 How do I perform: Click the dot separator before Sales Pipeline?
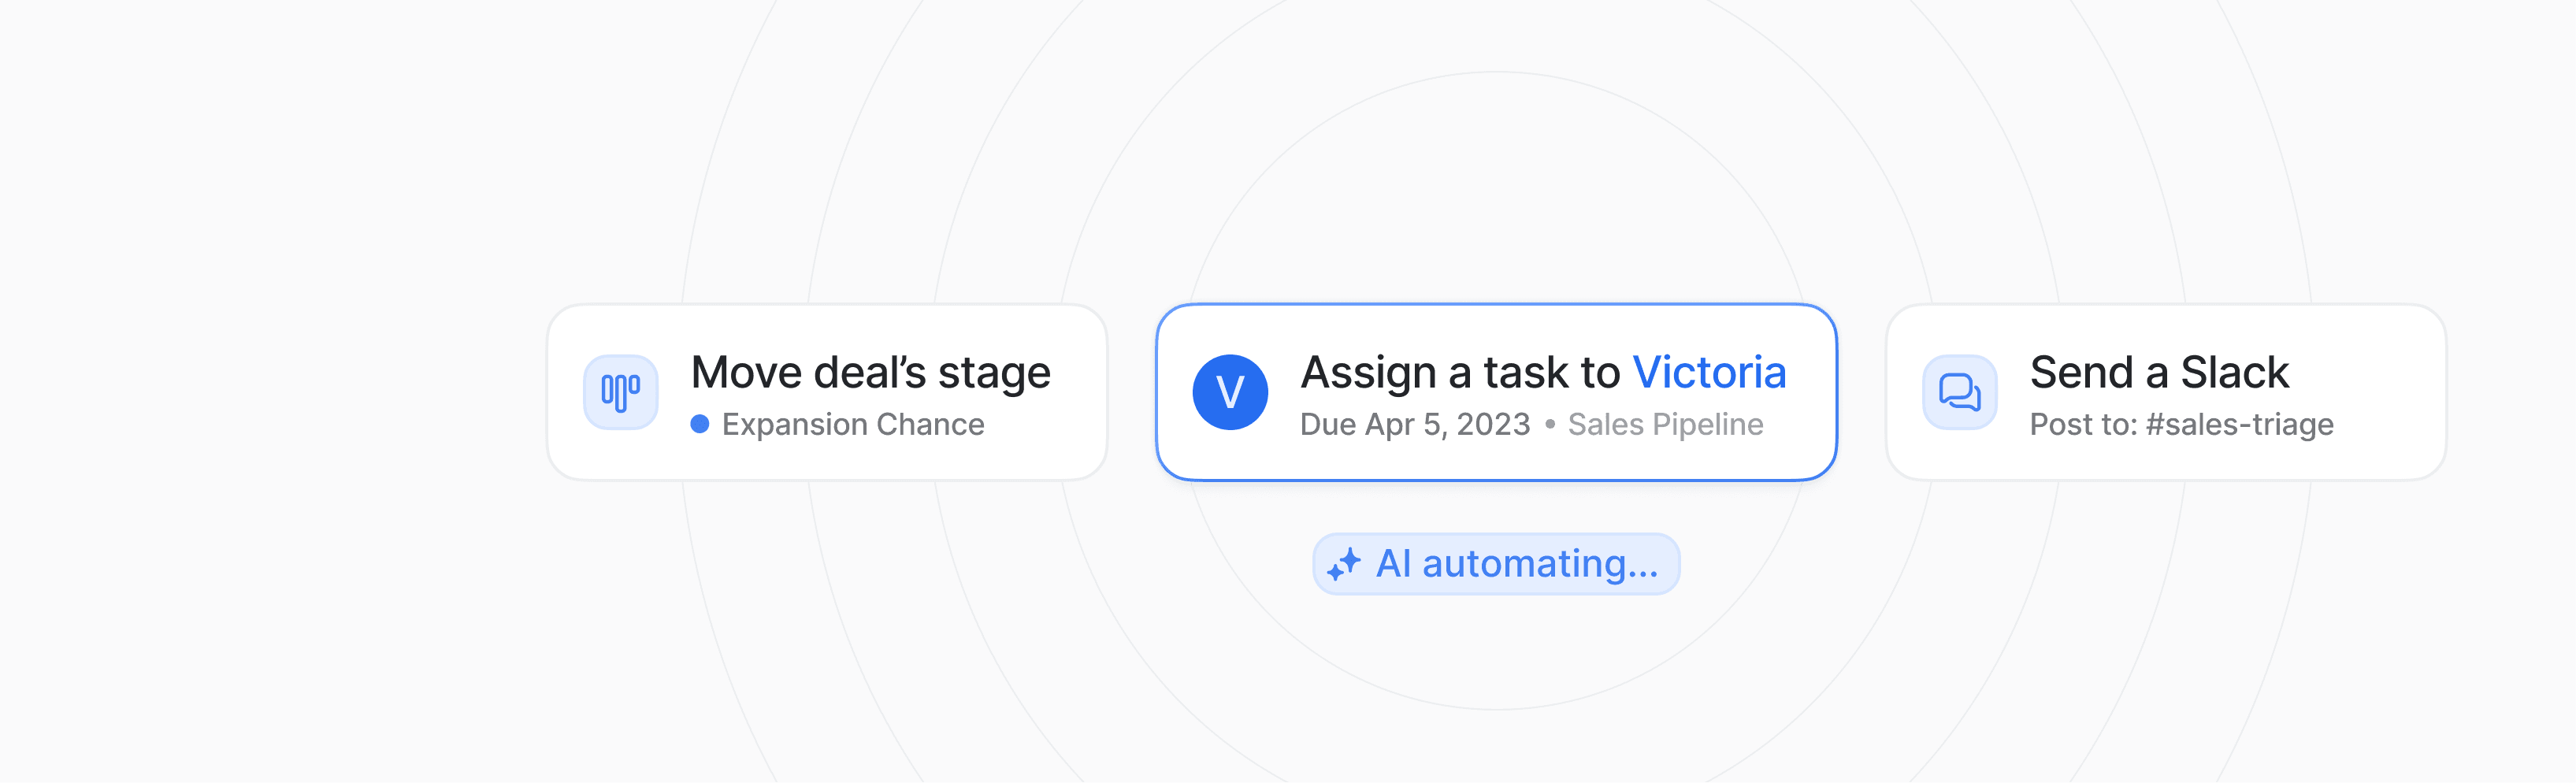click(1549, 425)
